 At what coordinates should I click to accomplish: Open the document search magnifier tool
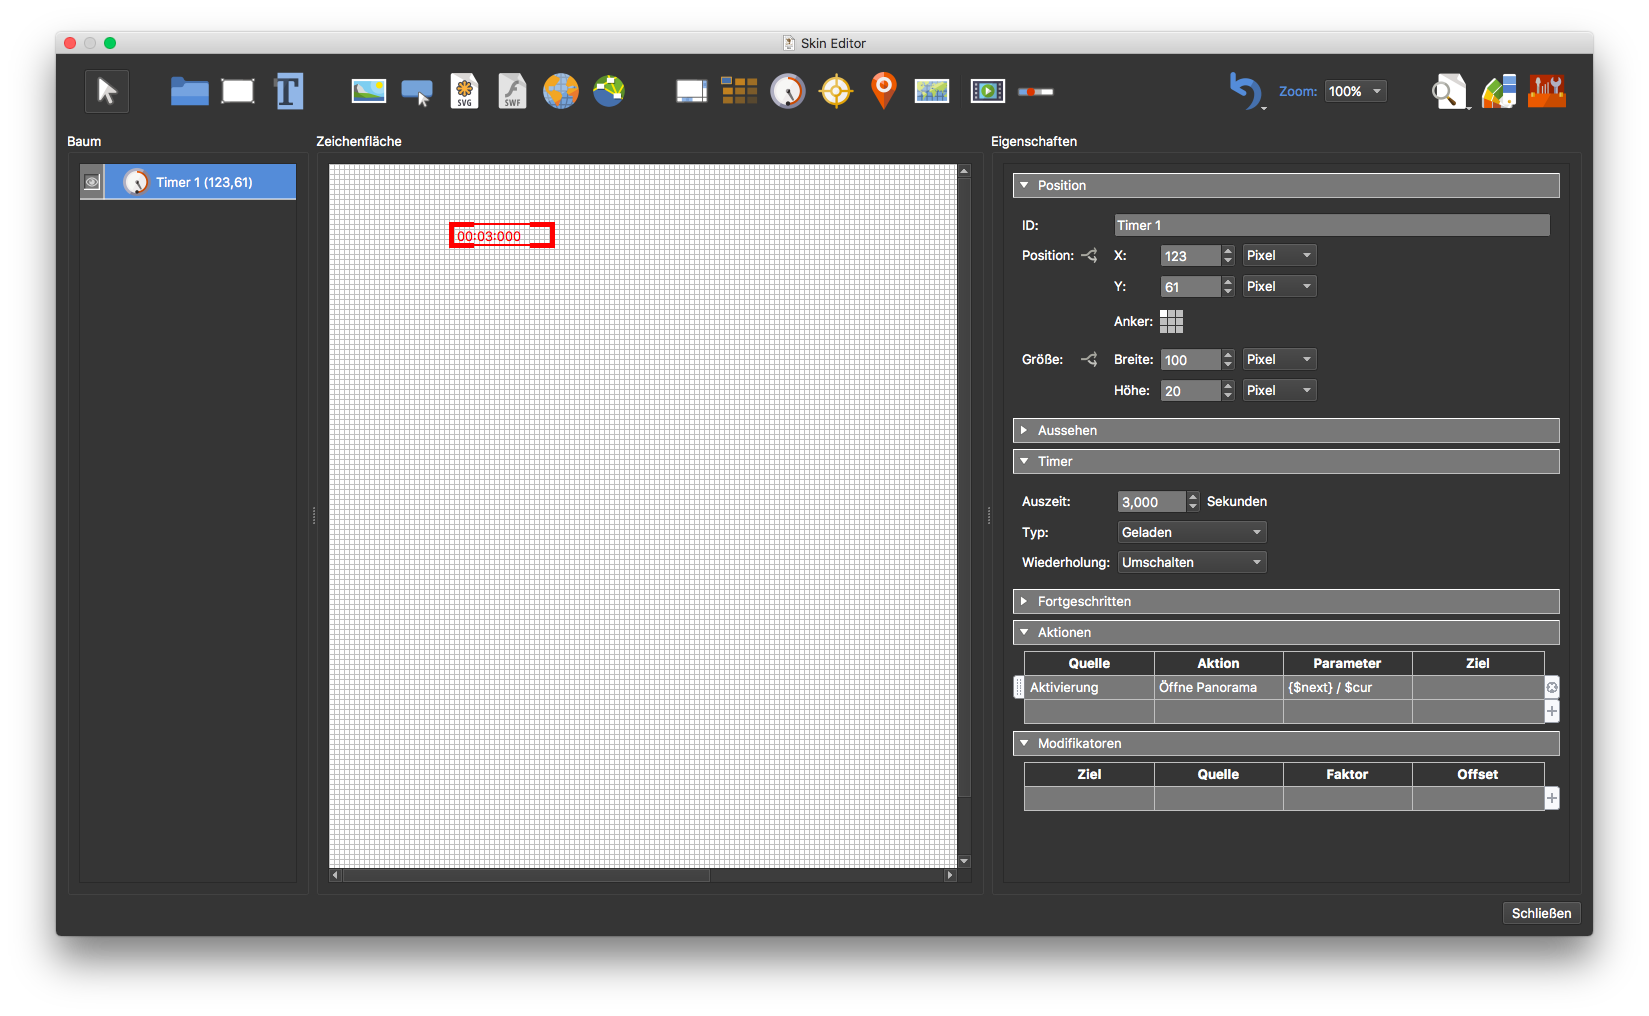pyautogui.click(x=1449, y=91)
